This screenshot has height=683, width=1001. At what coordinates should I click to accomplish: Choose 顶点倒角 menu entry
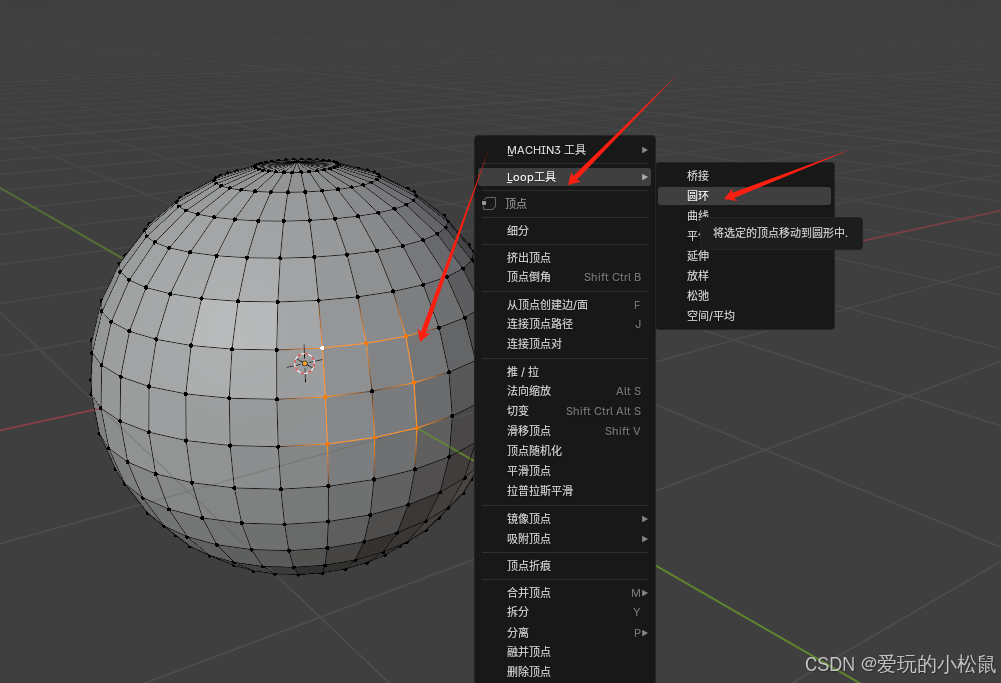point(564,277)
